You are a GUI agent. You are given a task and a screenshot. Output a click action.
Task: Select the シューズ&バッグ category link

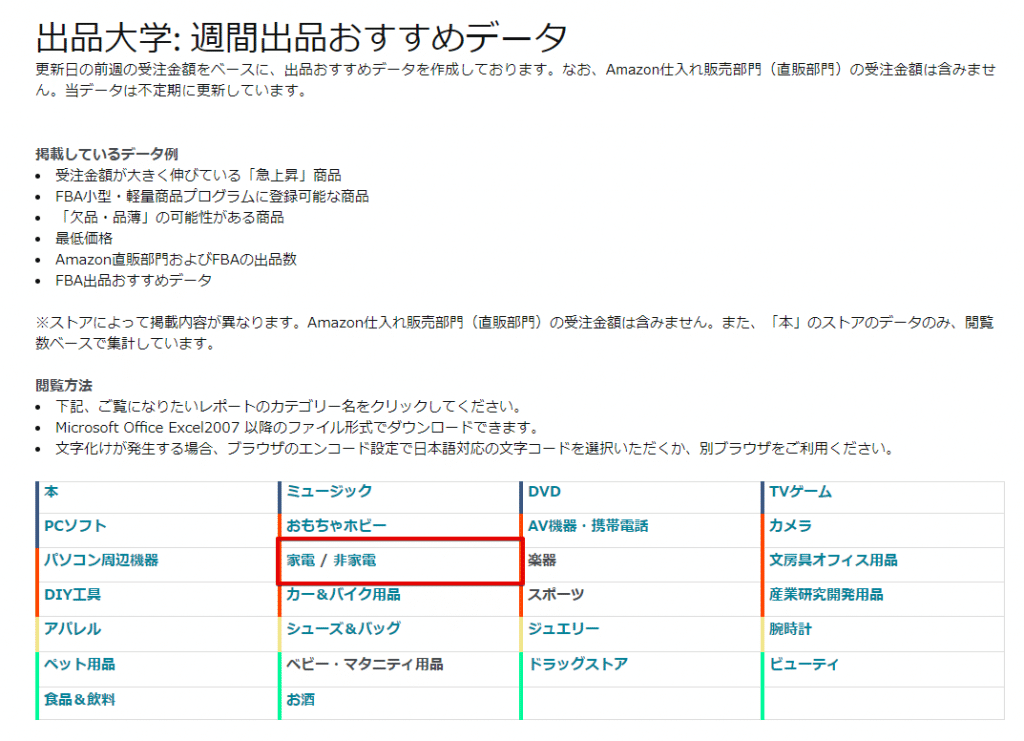343,629
